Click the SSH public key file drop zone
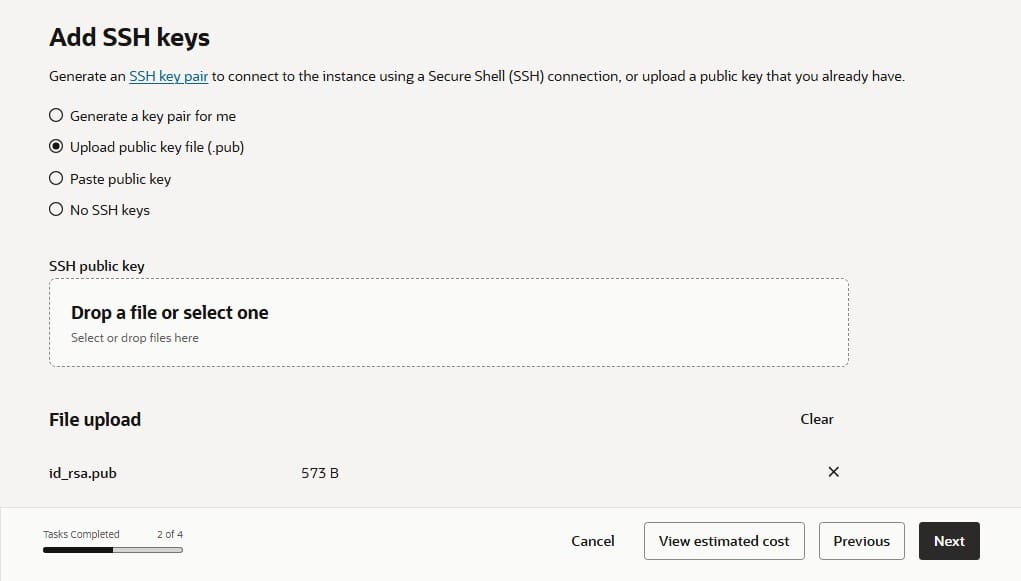This screenshot has height=581, width=1021. click(448, 322)
